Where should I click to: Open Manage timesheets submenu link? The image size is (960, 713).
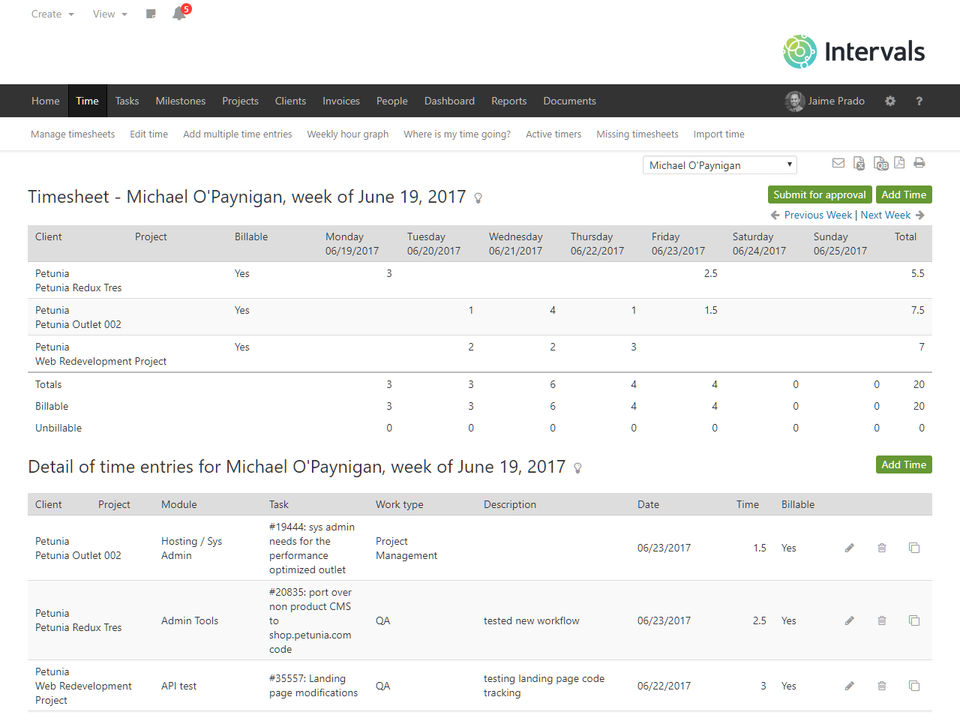pyautogui.click(x=73, y=134)
